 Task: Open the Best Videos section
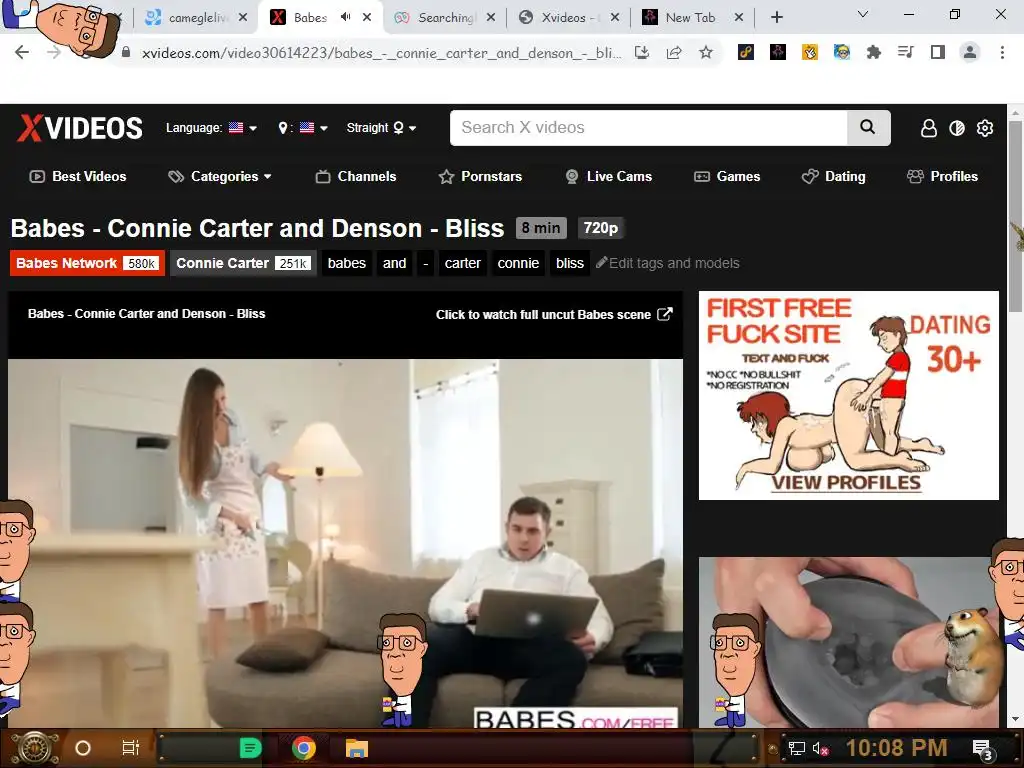coord(78,176)
